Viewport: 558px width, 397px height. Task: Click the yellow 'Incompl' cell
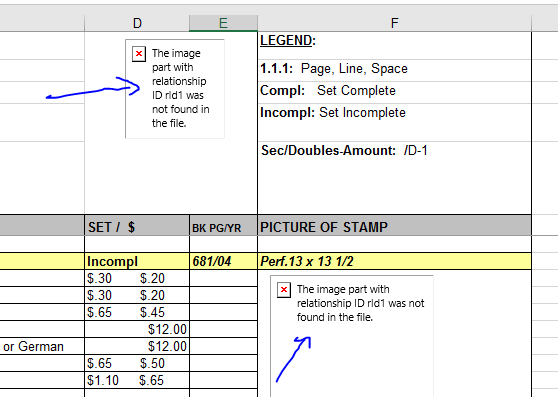click(137, 261)
